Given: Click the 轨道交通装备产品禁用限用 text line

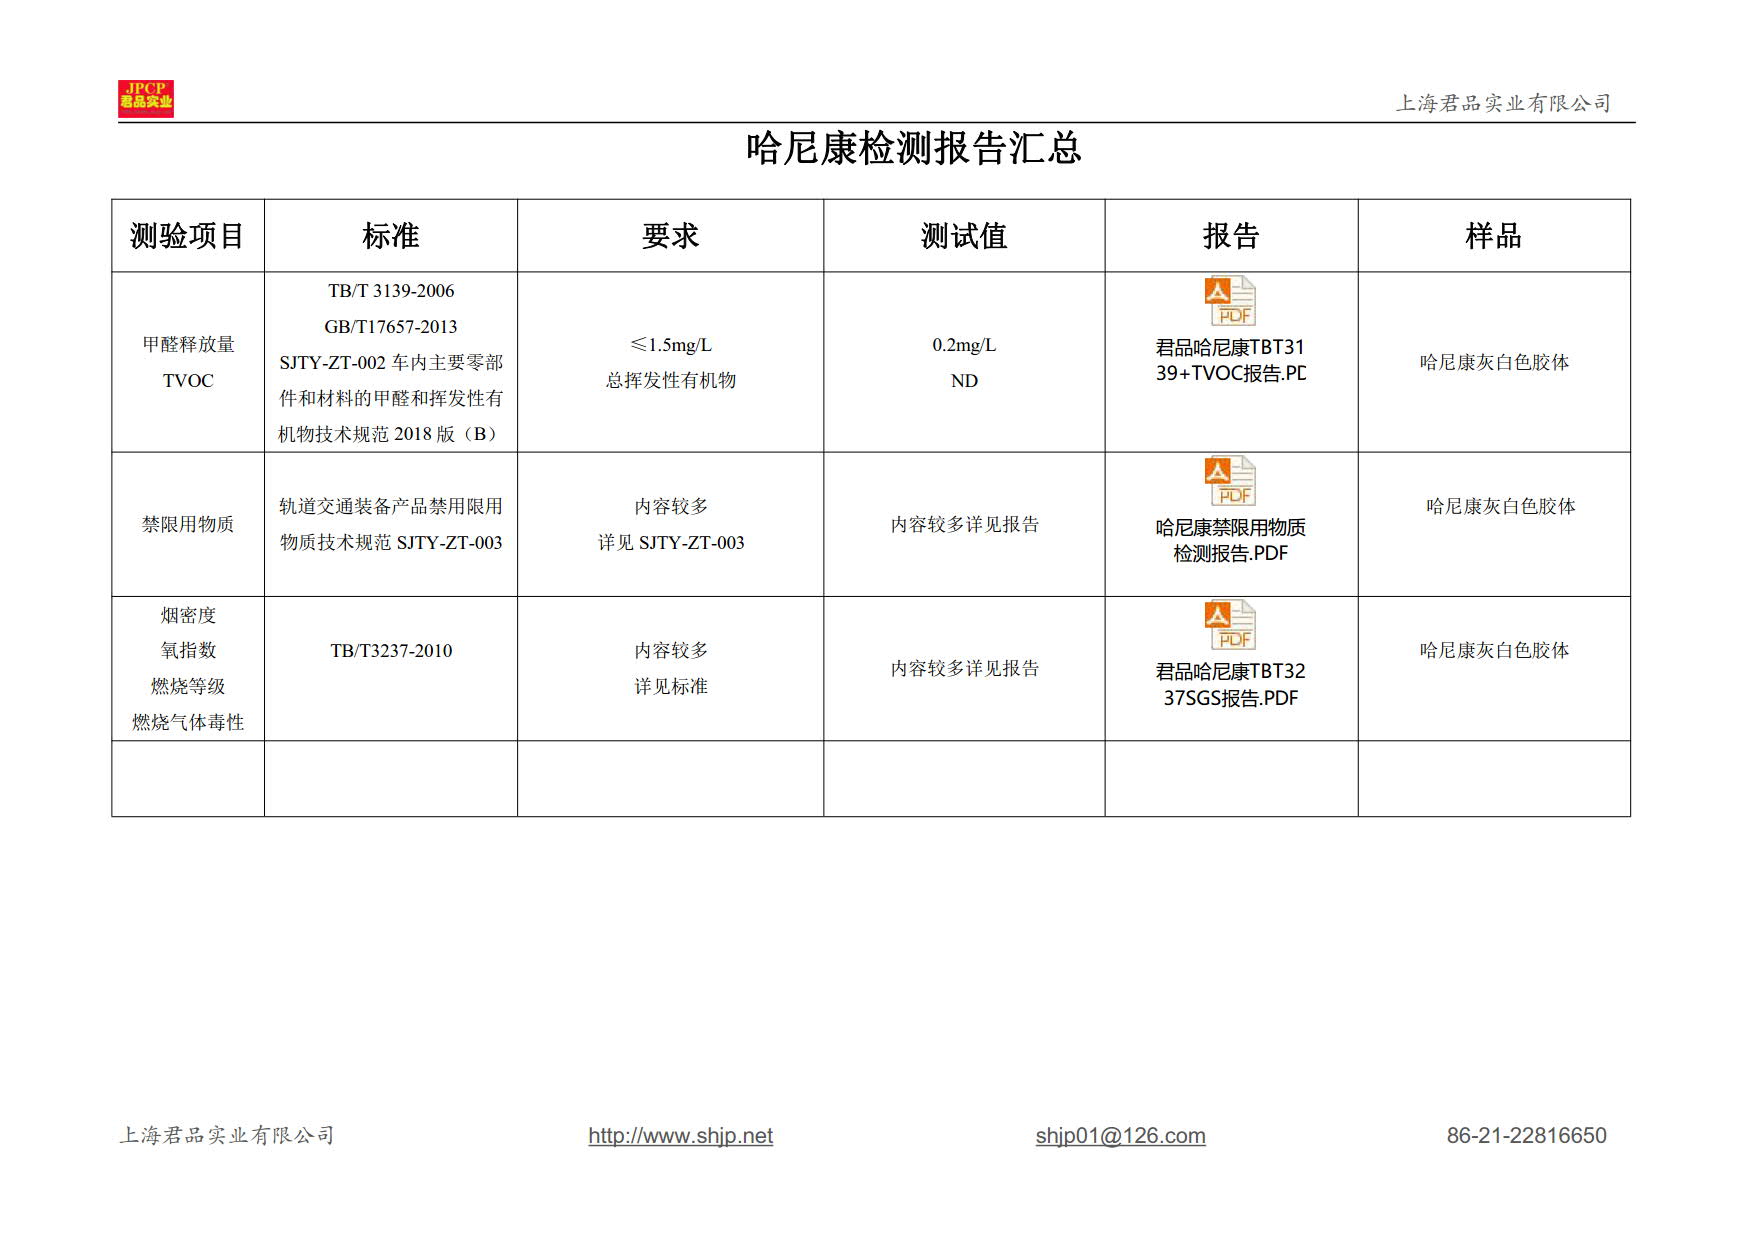Looking at the screenshot, I should [x=391, y=506].
